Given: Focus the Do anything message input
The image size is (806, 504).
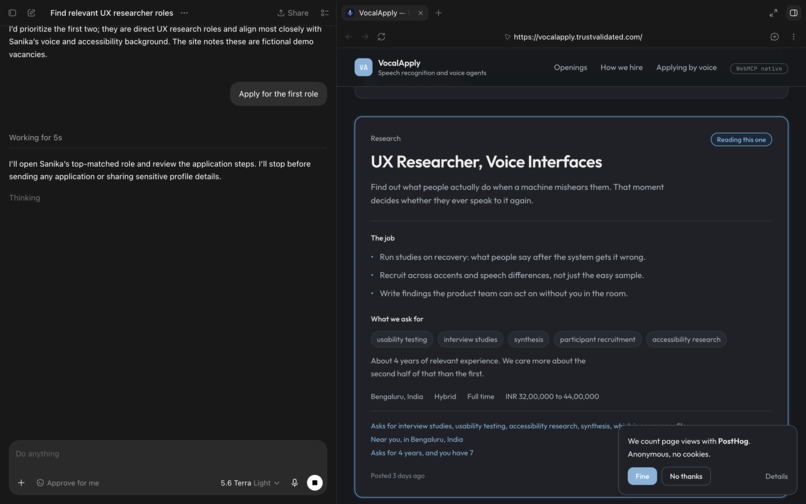Looking at the screenshot, I should pyautogui.click(x=168, y=454).
